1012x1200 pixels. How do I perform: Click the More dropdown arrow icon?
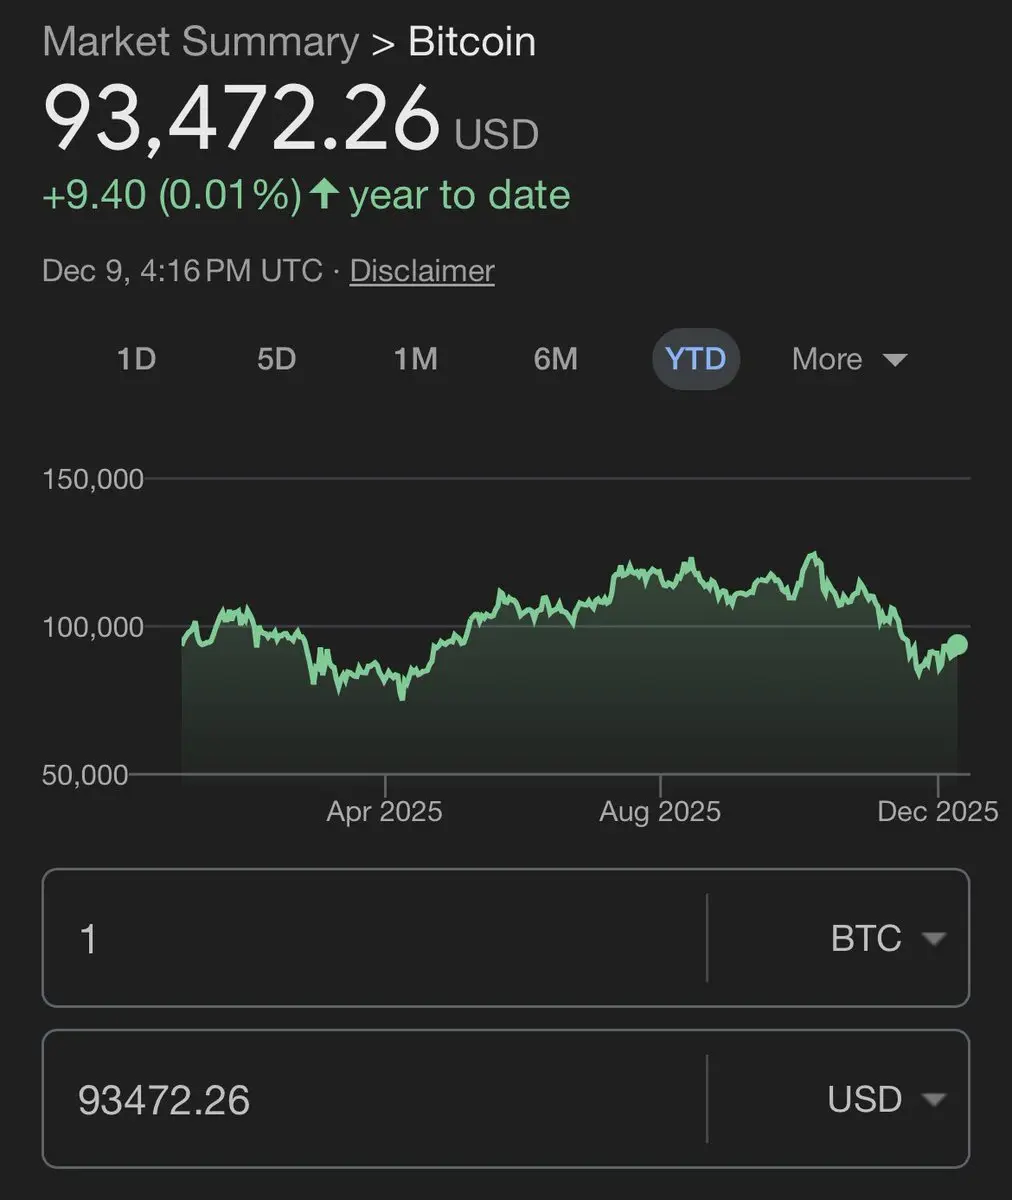click(x=895, y=360)
